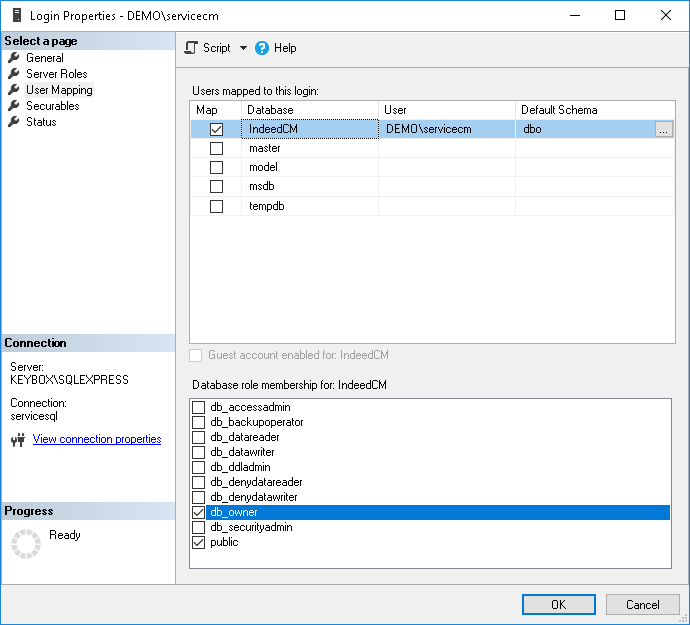Viewport: 690px width, 625px height.
Task: Click the Database column header
Action: tap(310, 110)
